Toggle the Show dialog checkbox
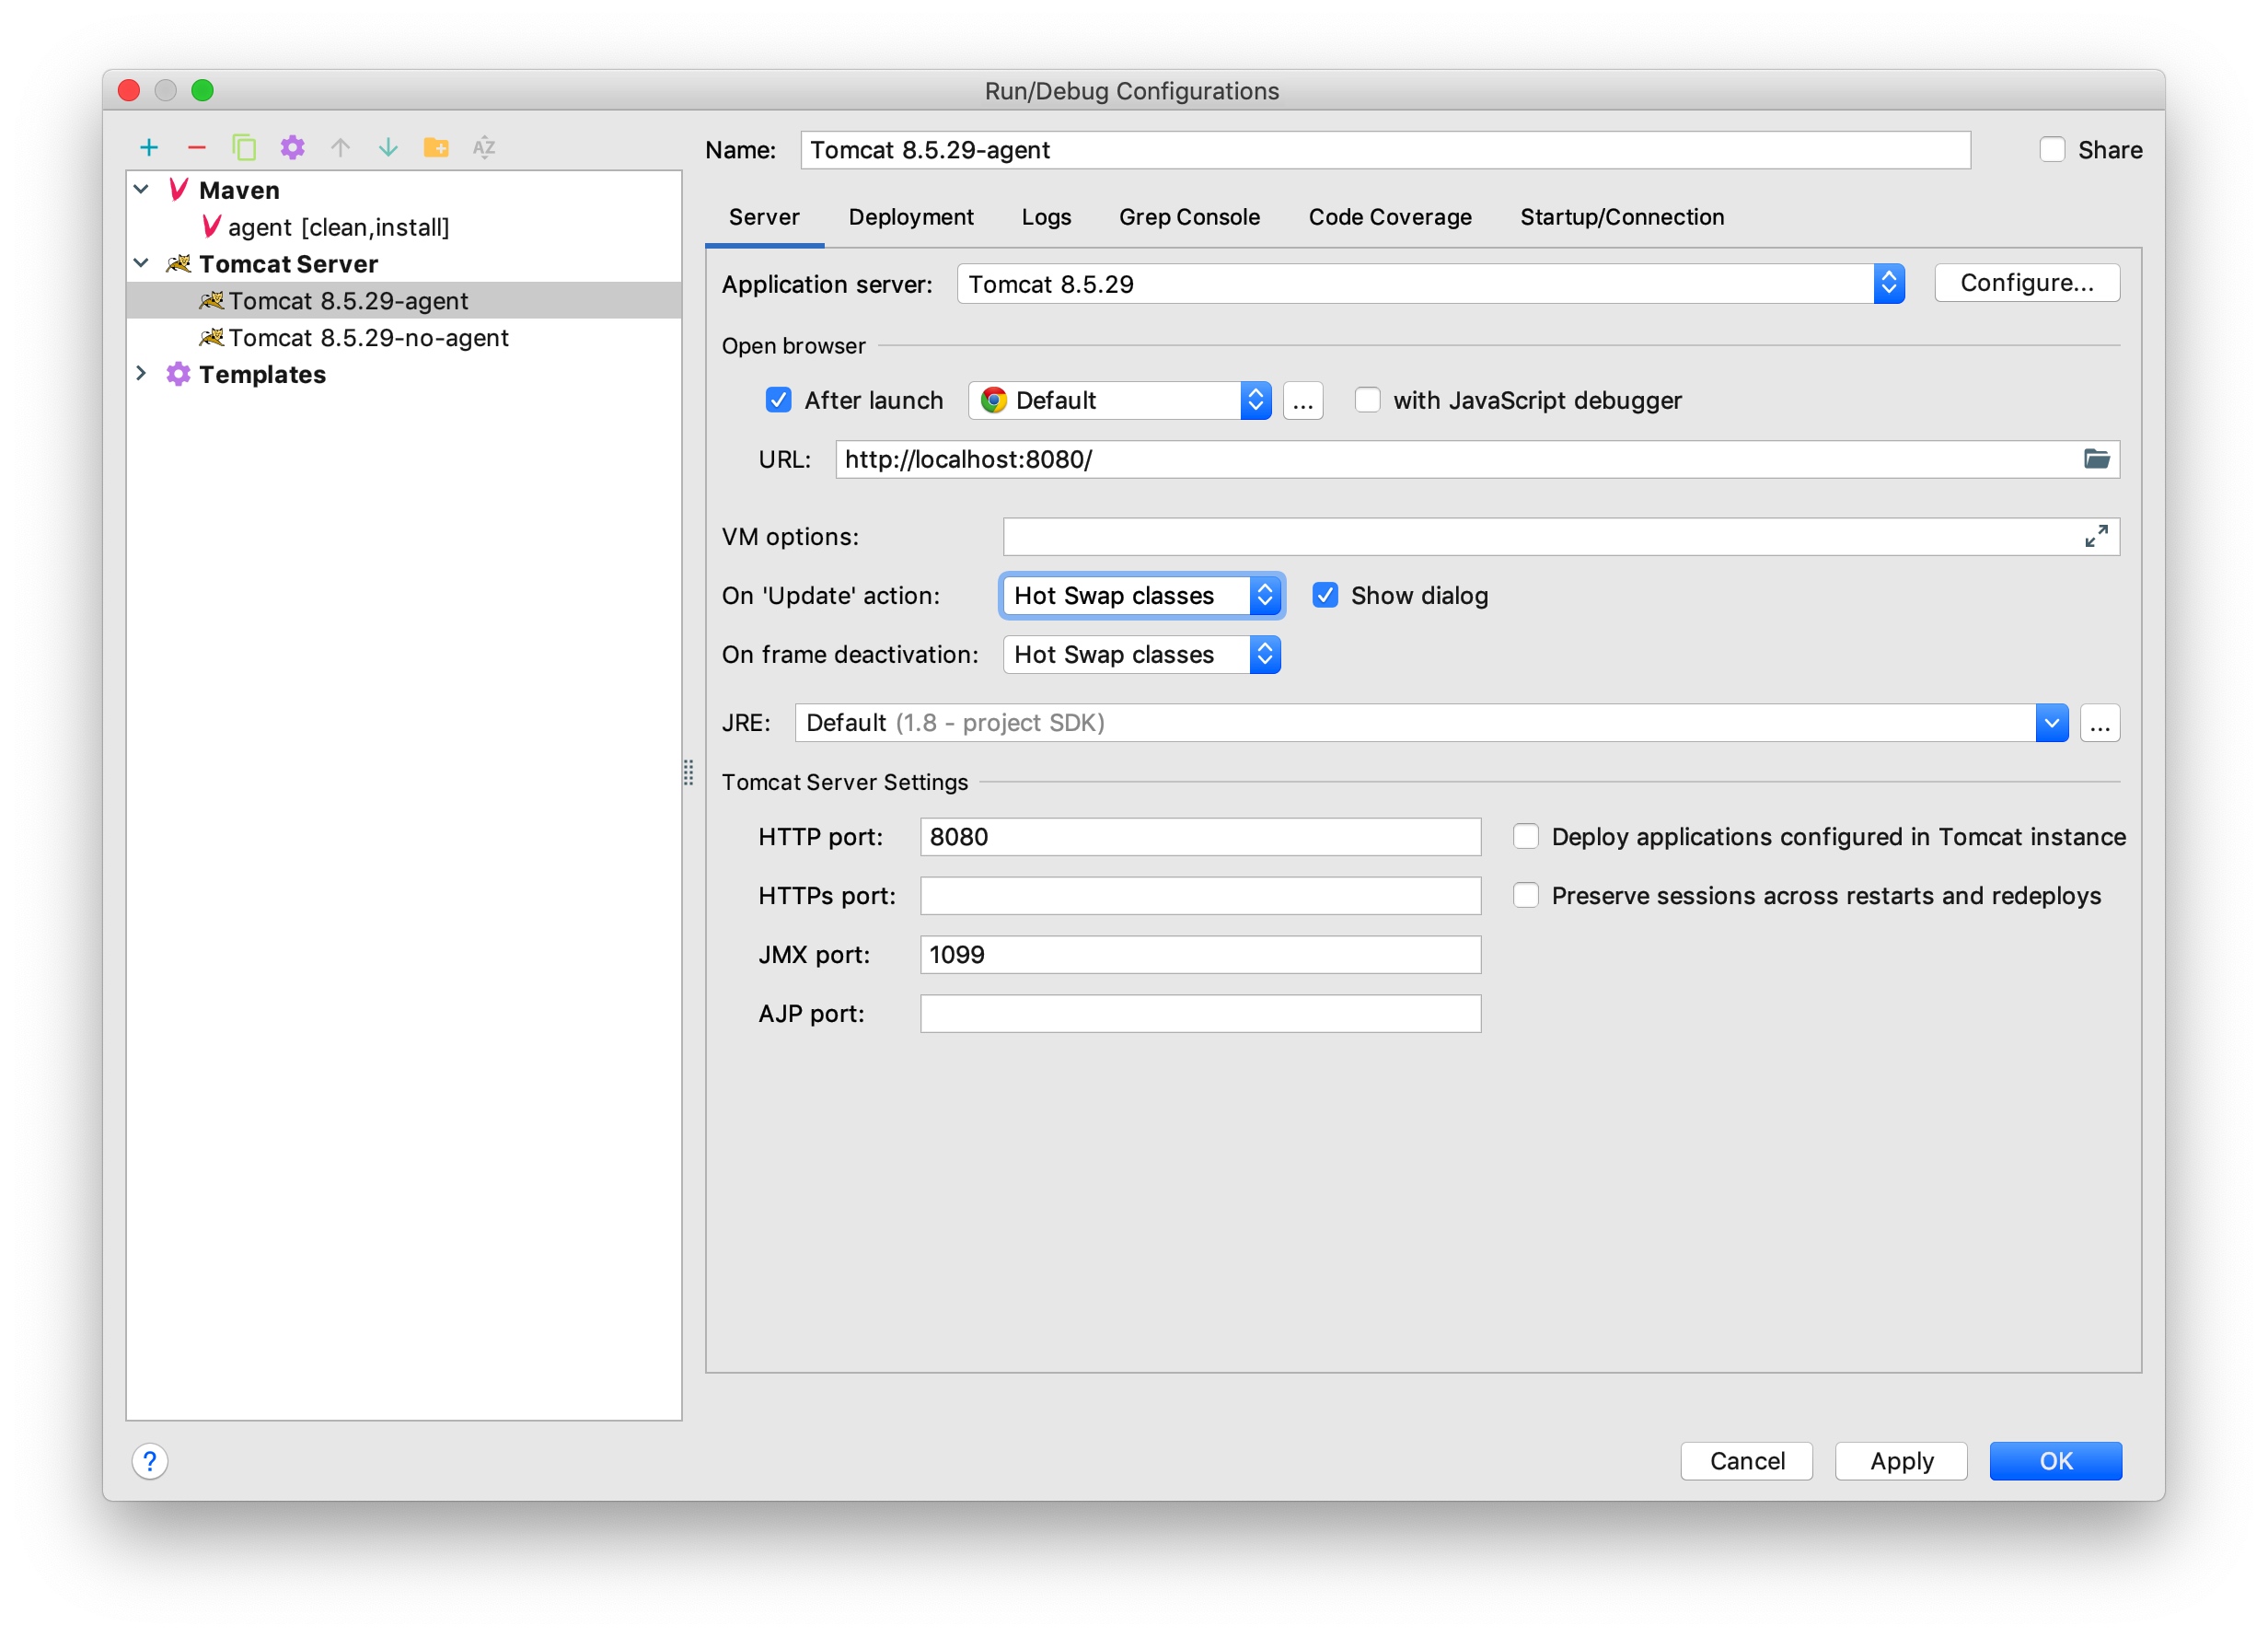Image resolution: width=2268 pixels, height=1637 pixels. click(x=1325, y=596)
